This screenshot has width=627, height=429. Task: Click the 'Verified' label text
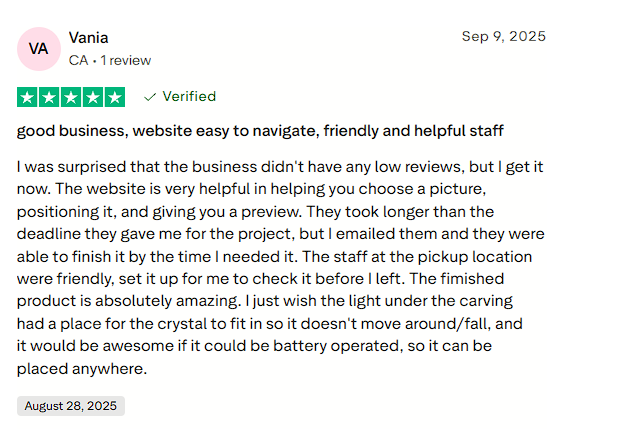coord(189,97)
